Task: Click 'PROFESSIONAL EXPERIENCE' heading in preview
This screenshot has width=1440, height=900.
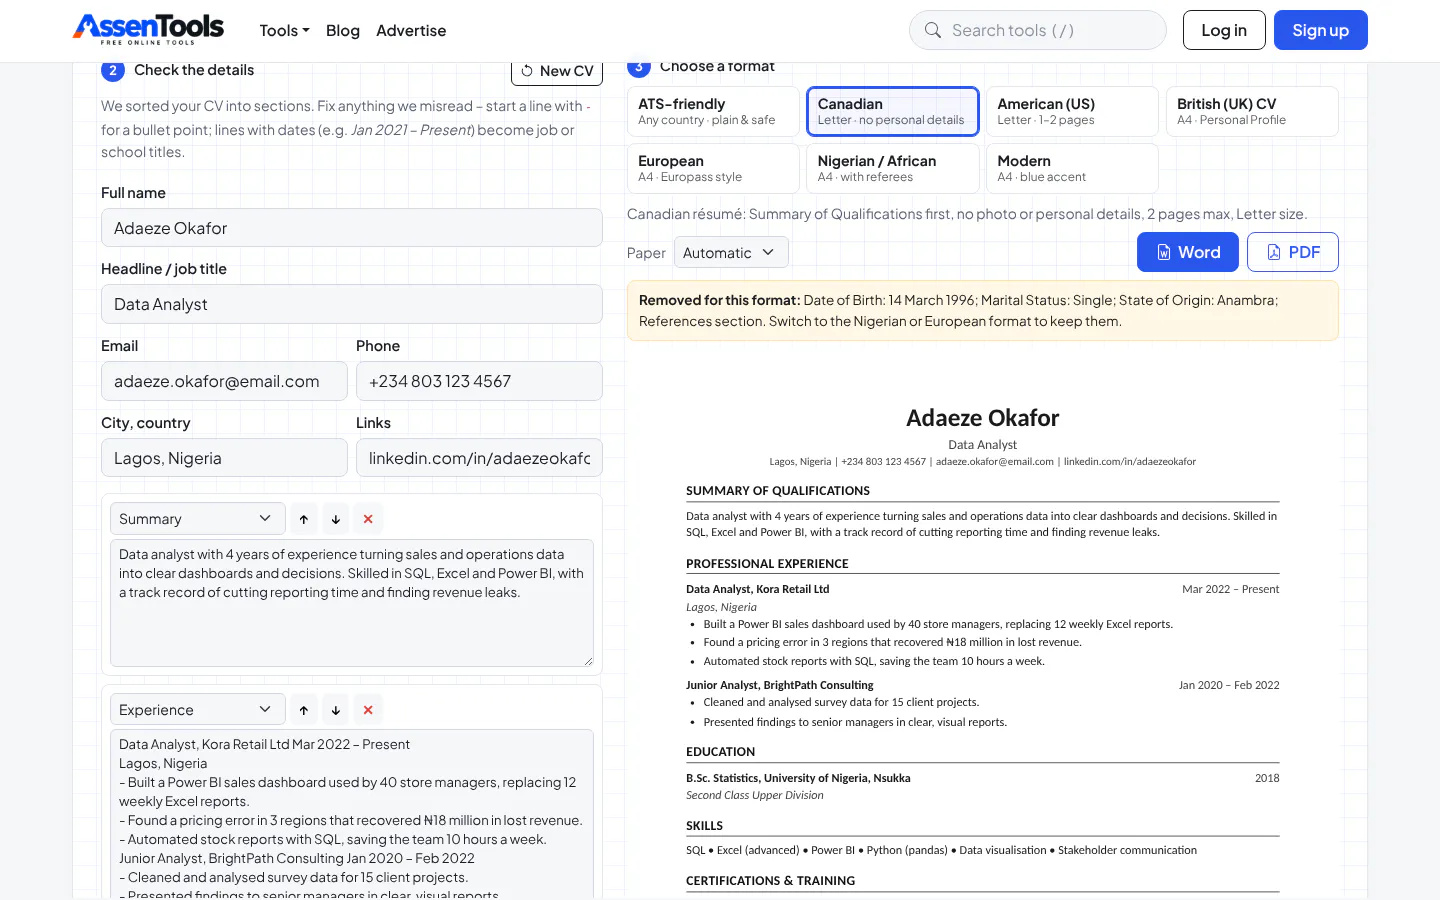Action: [x=767, y=564]
